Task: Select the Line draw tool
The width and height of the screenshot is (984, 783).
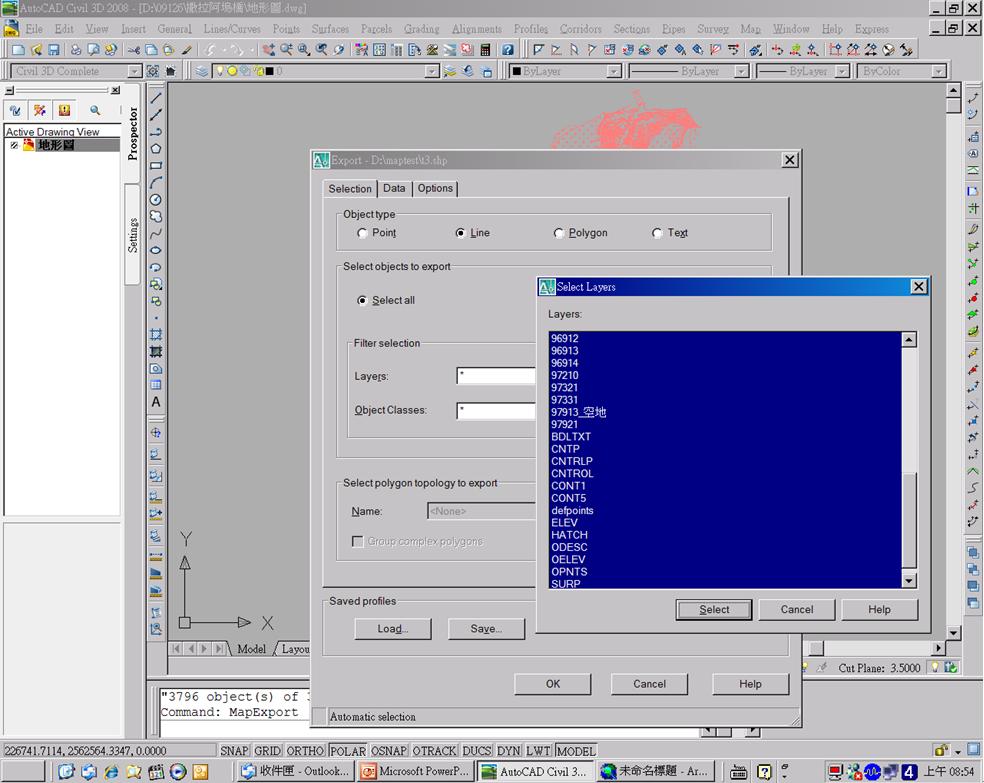Action: tap(156, 98)
